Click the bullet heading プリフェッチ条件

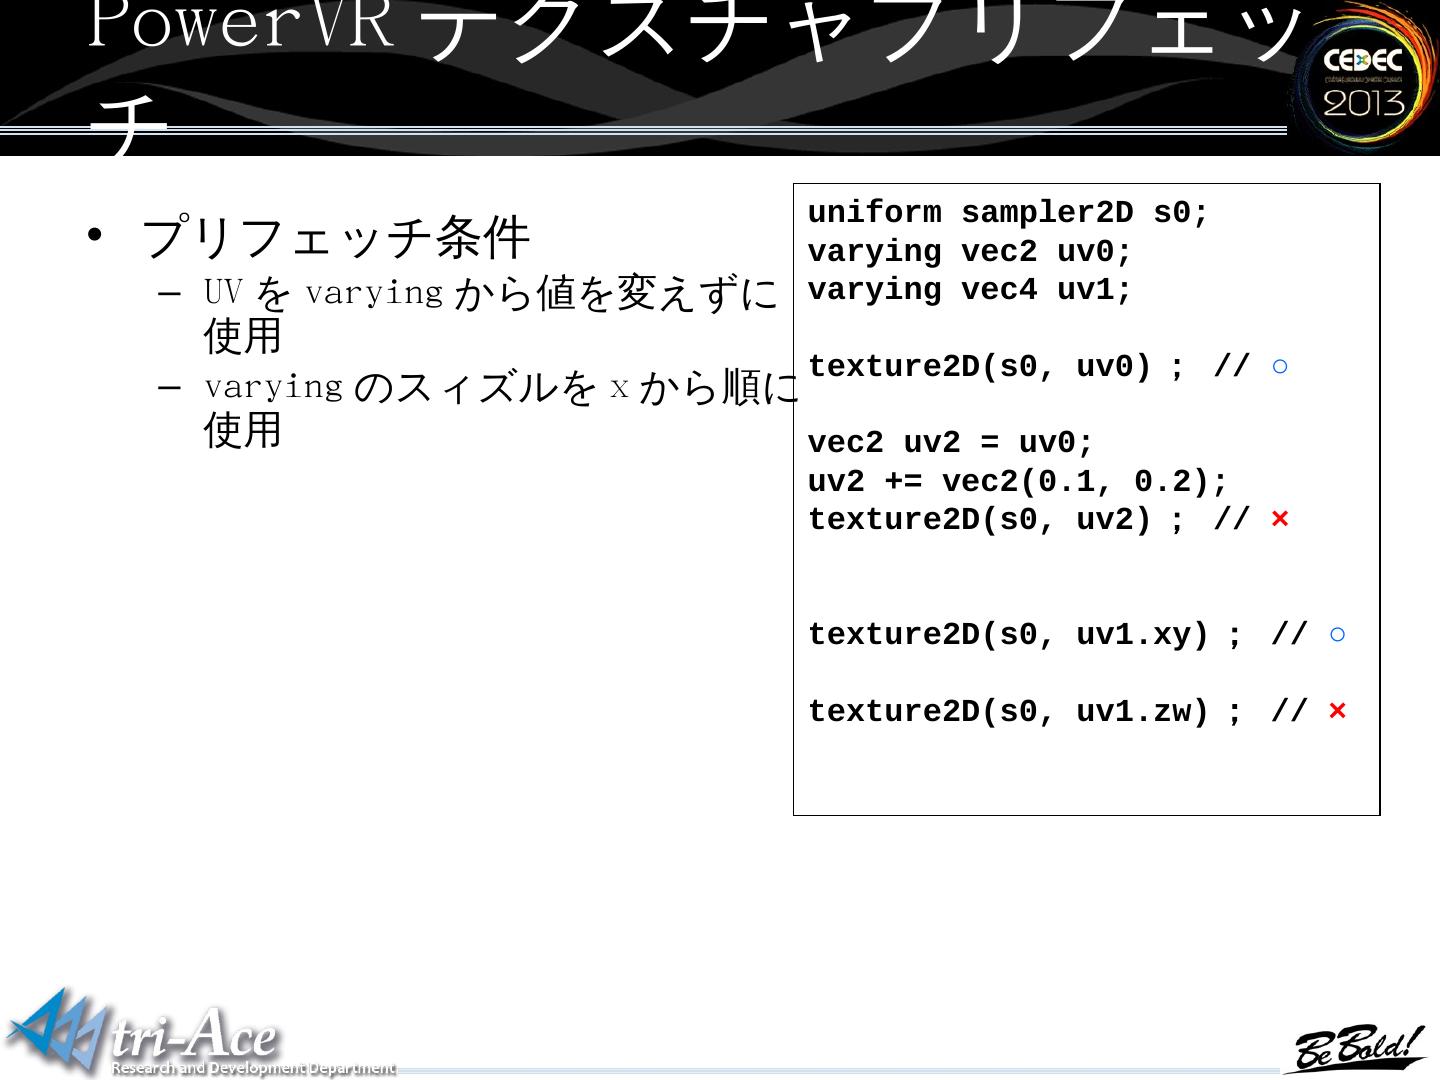click(336, 238)
